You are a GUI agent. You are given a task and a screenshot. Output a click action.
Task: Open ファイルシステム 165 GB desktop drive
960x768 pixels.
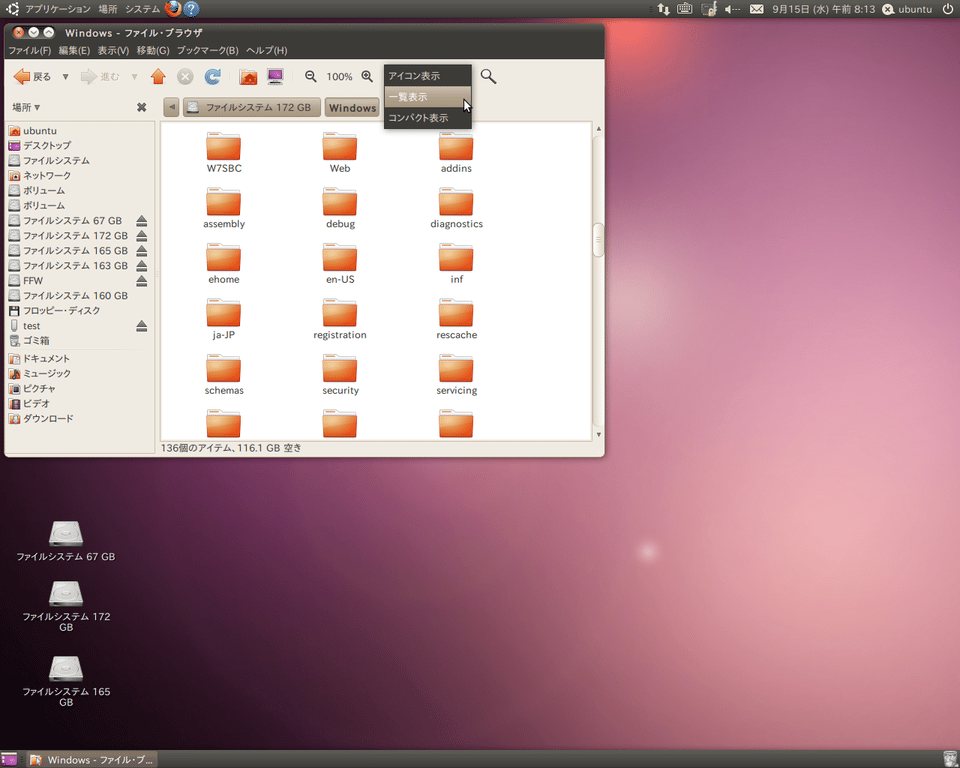click(x=66, y=682)
